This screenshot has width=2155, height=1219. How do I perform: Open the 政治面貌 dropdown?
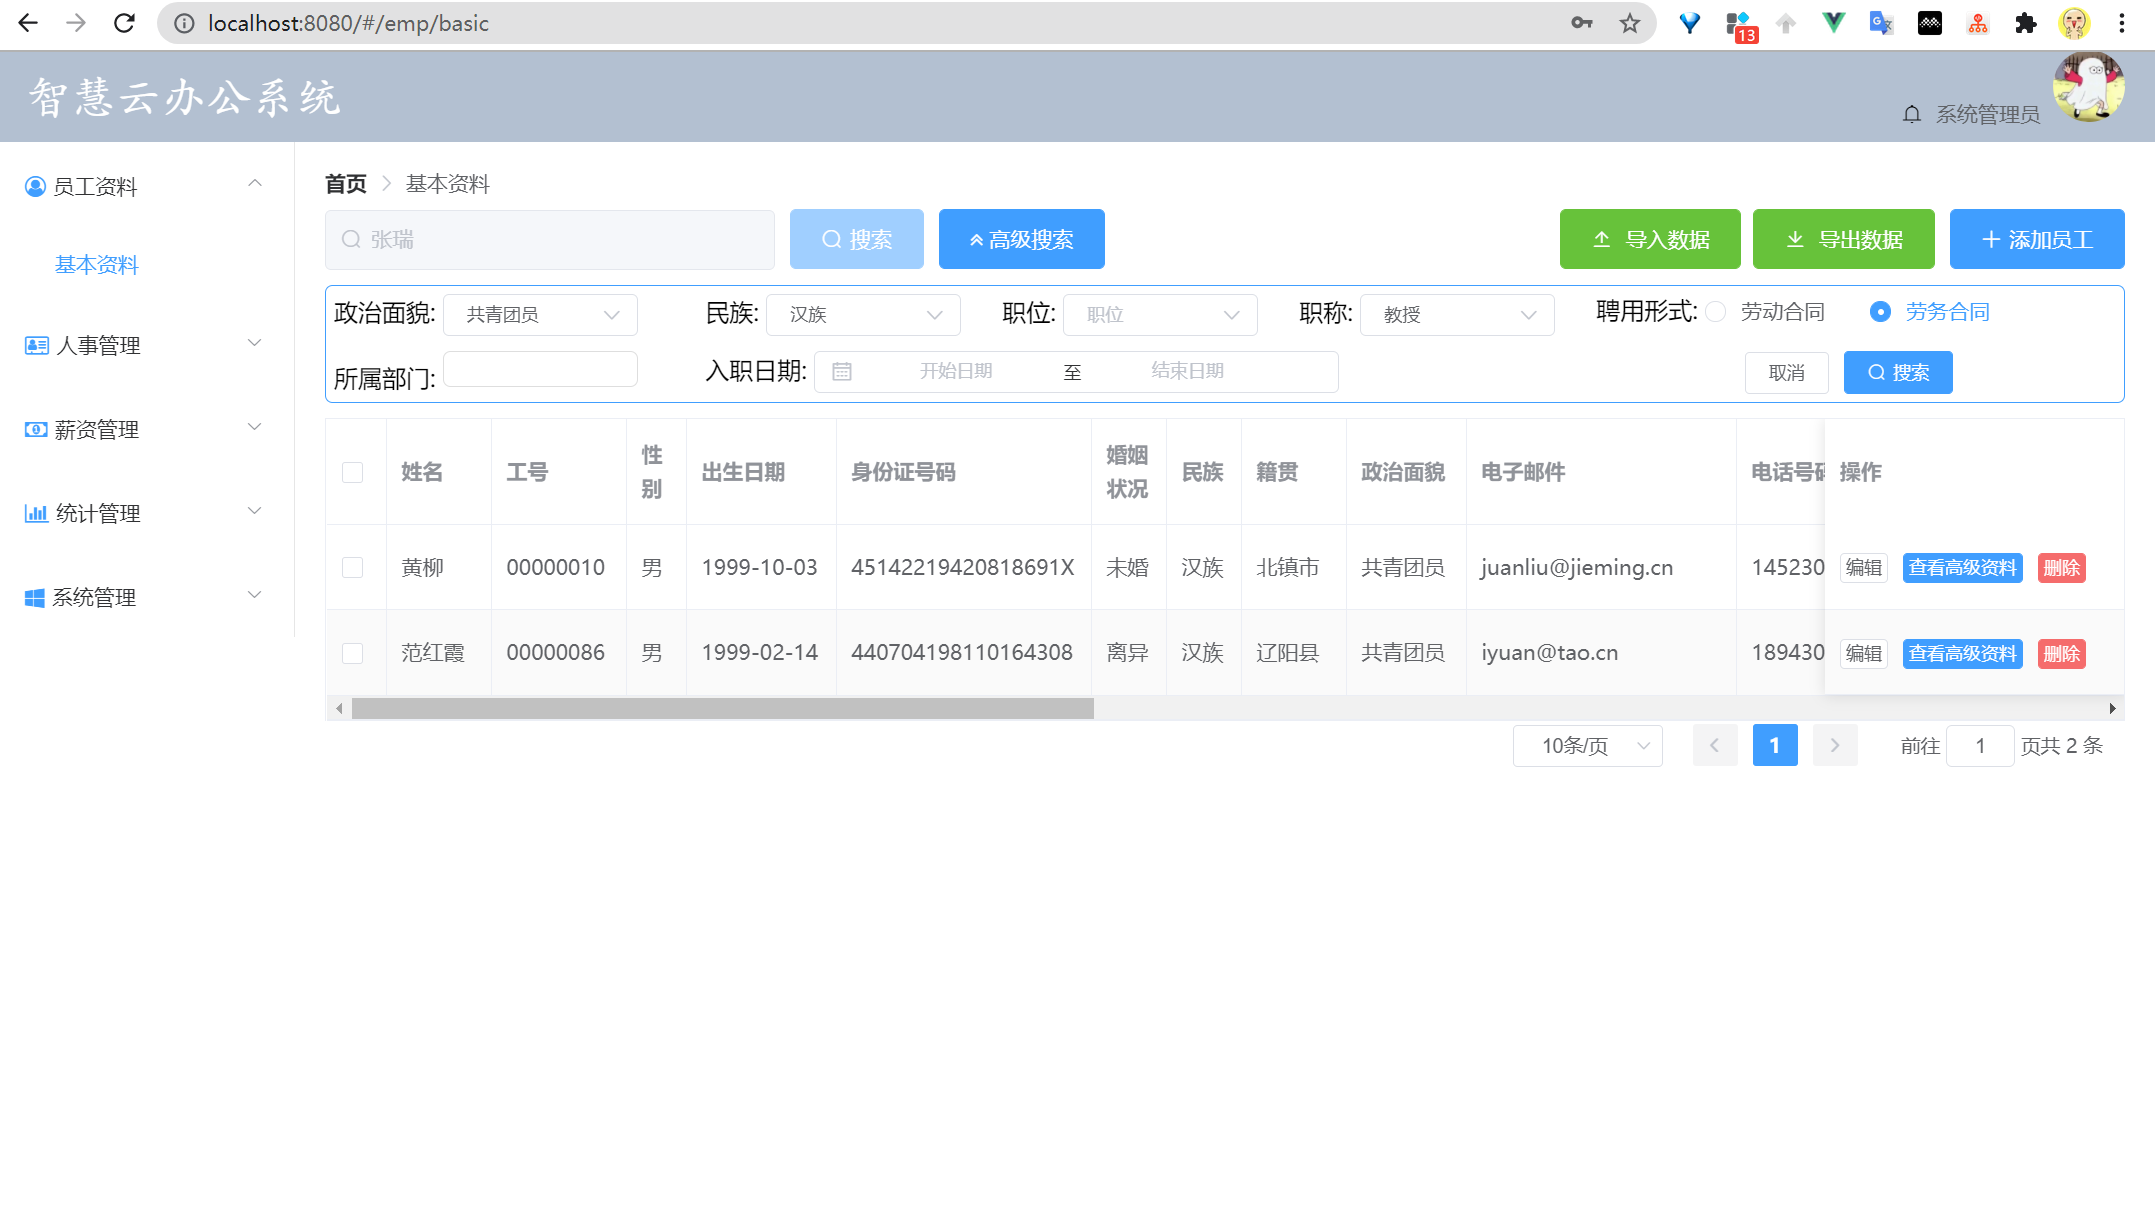pos(540,315)
